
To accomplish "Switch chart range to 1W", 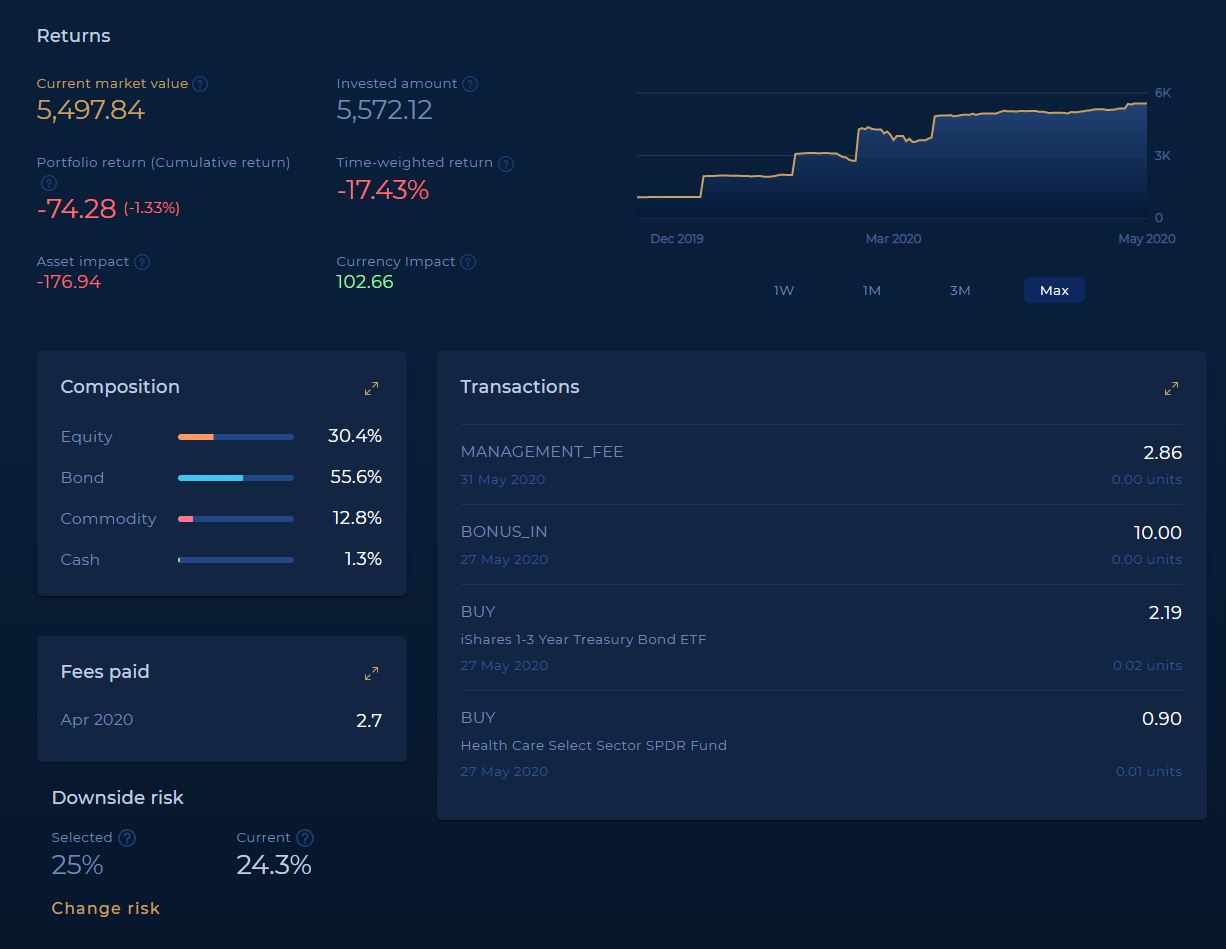I will pos(784,290).
